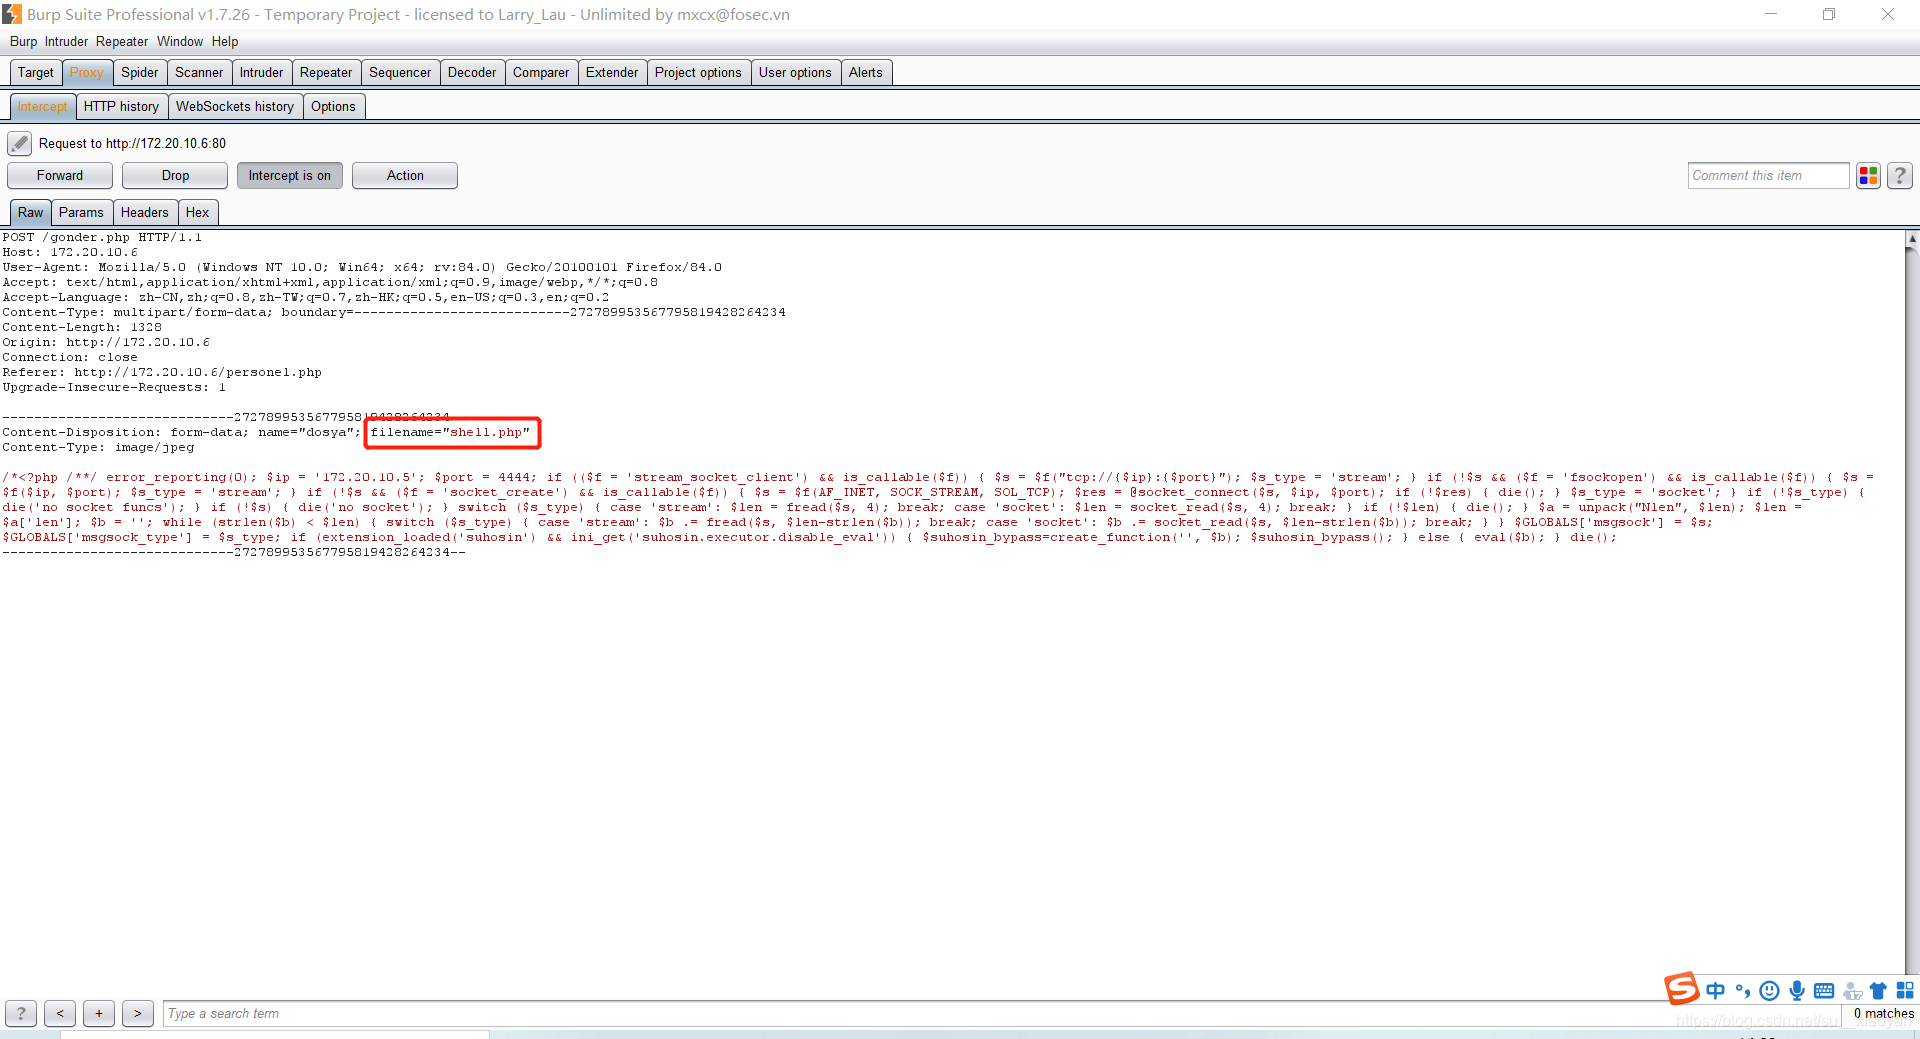Click the Content-Type: image/jpeg line
The height and width of the screenshot is (1039, 1920).
tap(98, 447)
